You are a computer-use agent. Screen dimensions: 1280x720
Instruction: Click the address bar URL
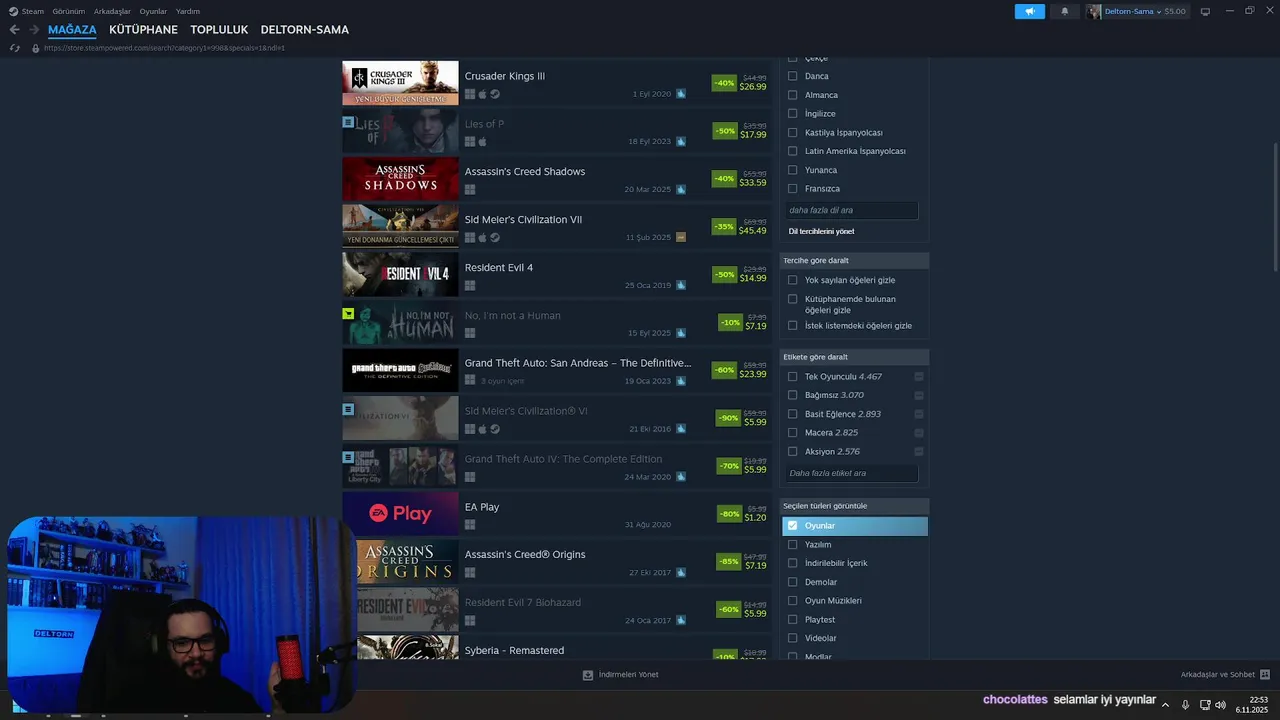click(x=164, y=48)
